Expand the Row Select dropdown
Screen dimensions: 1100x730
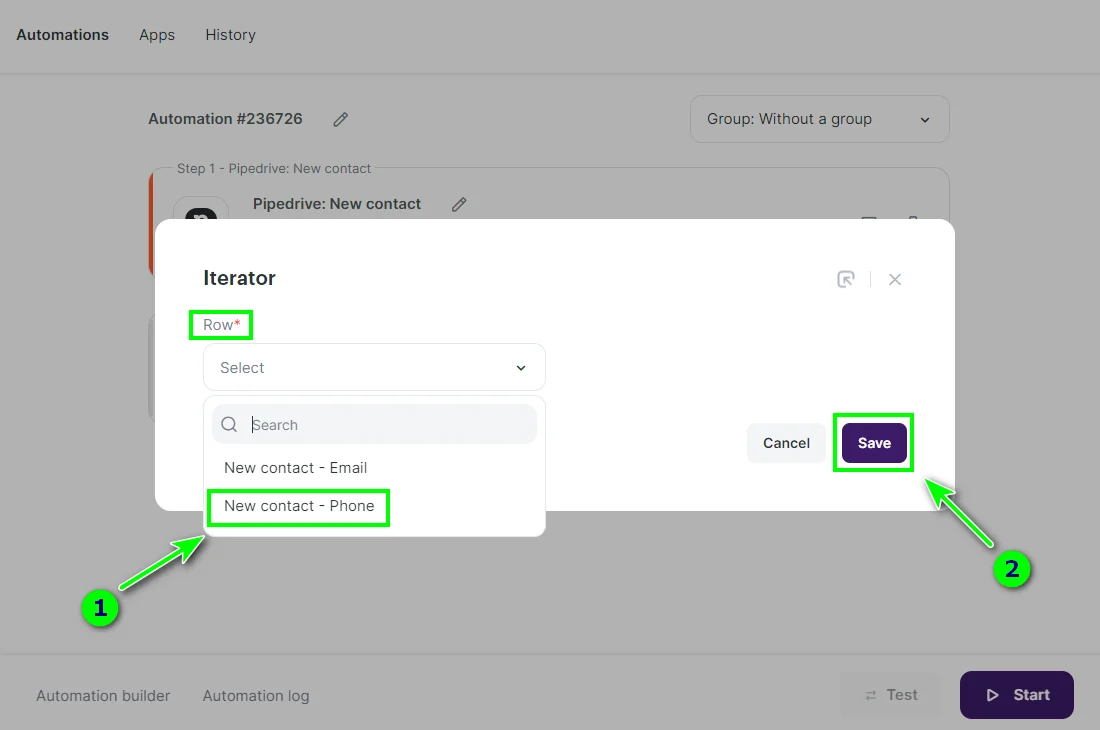click(x=374, y=367)
